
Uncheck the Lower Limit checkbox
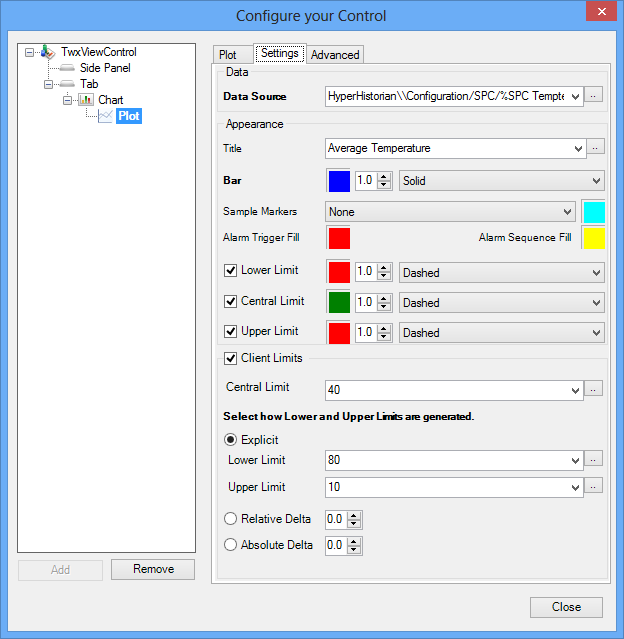231,271
